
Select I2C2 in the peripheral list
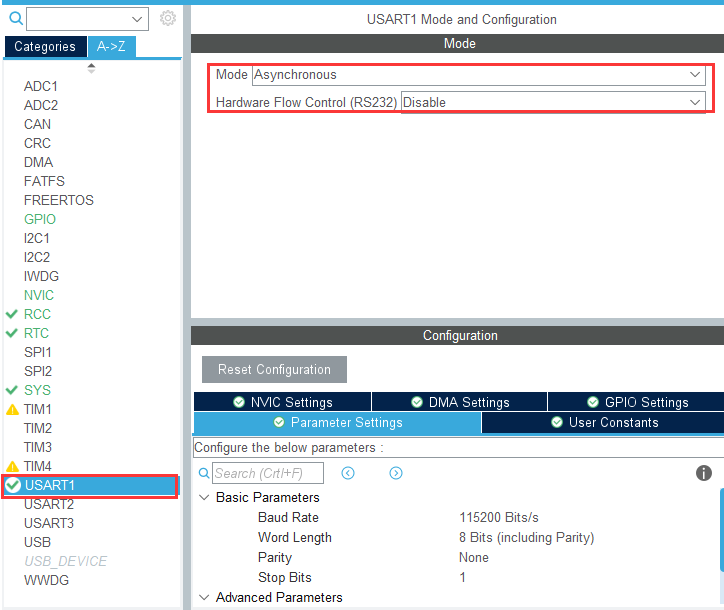click(36, 257)
